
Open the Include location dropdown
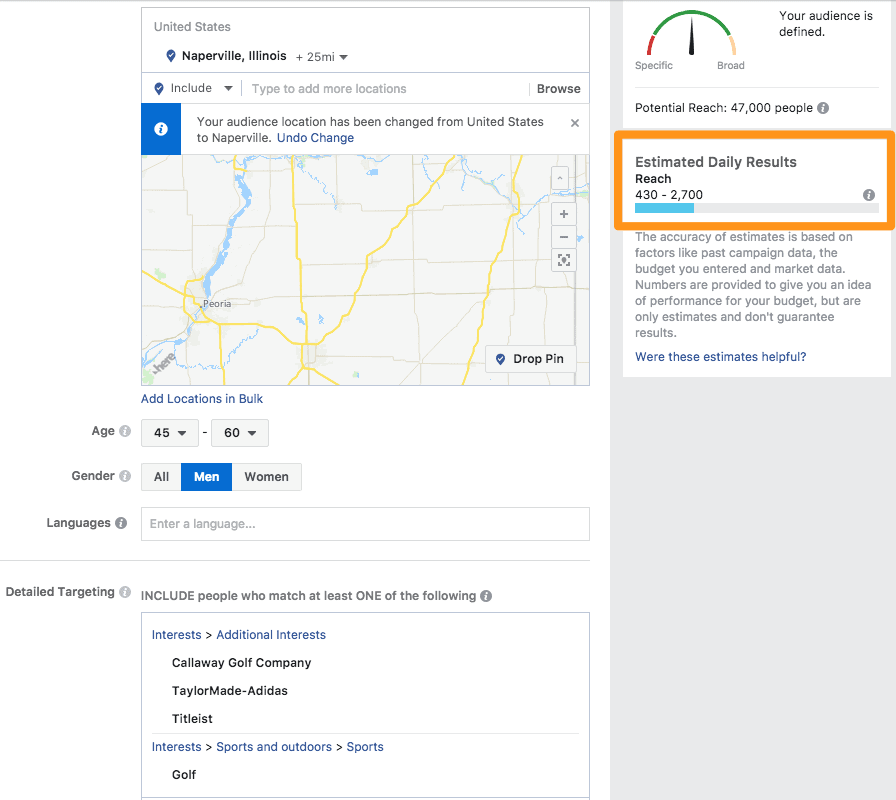193,88
